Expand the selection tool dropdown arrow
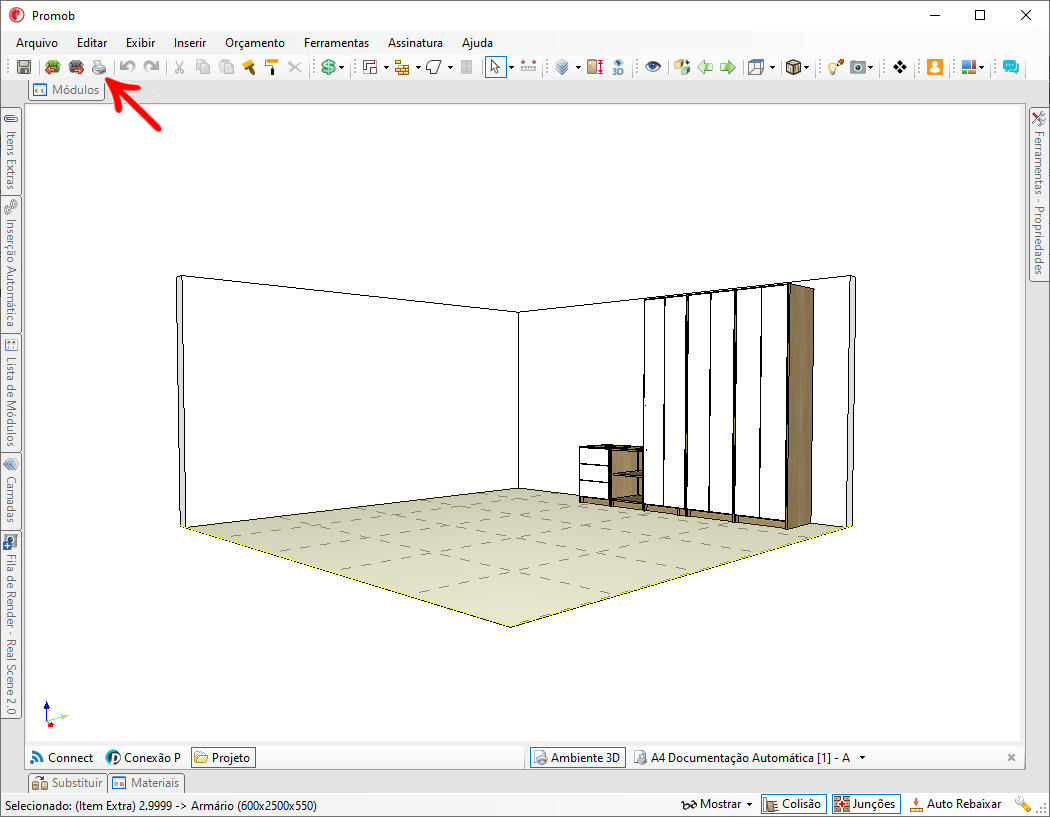Viewport: 1050px width, 817px height. point(511,68)
